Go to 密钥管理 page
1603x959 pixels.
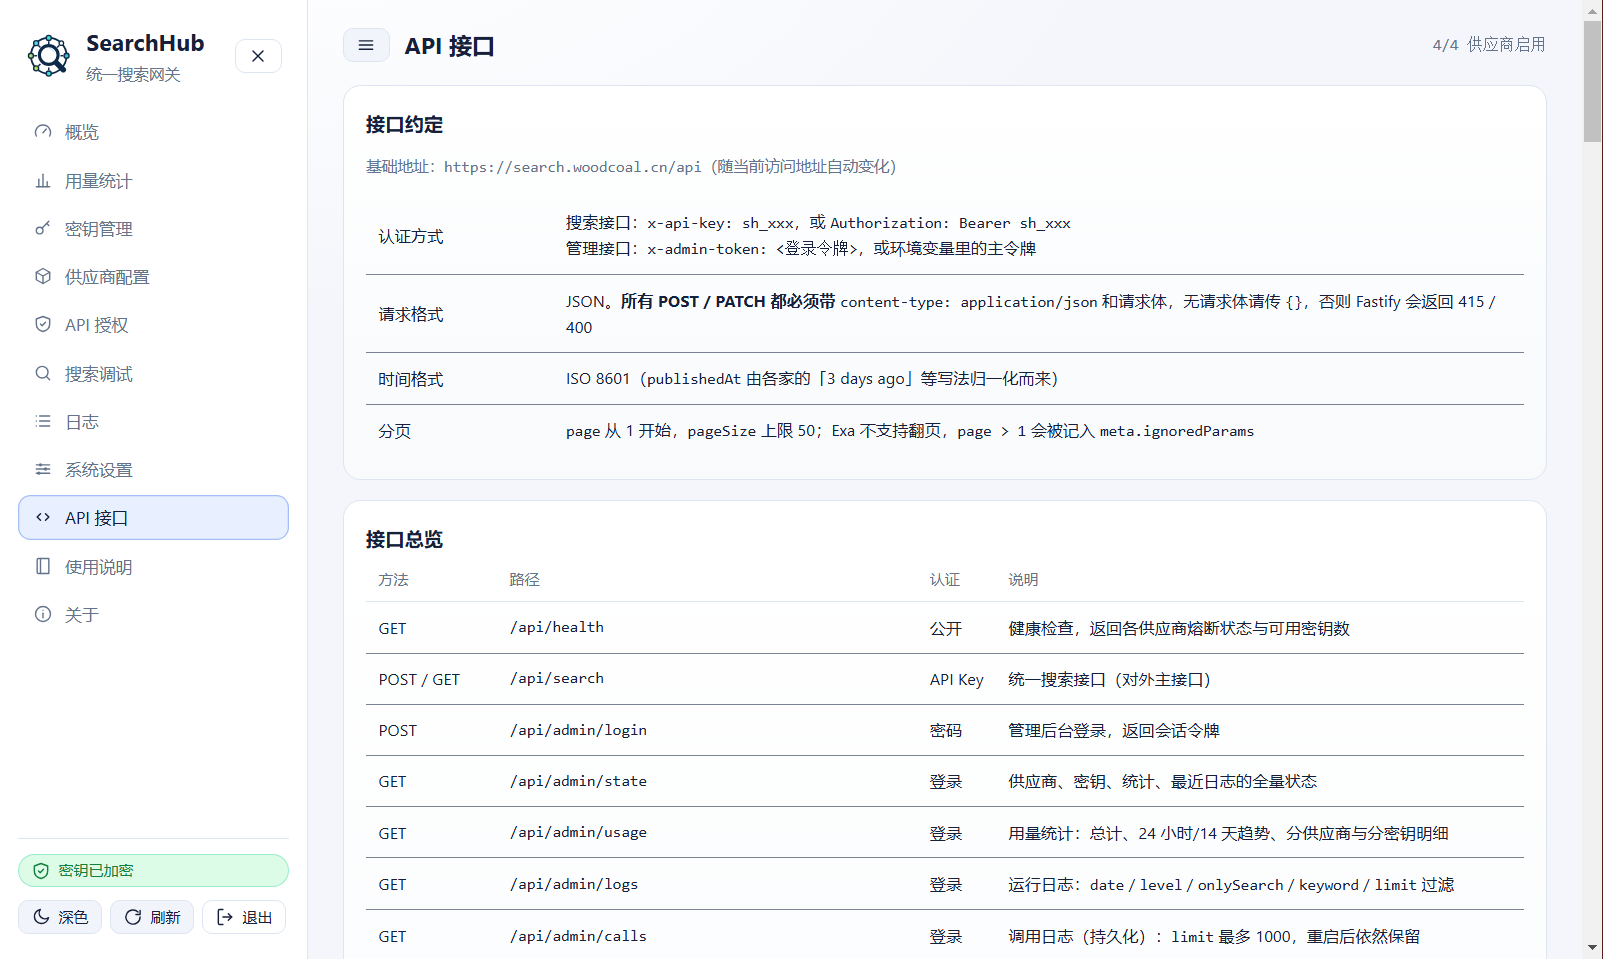pos(153,229)
